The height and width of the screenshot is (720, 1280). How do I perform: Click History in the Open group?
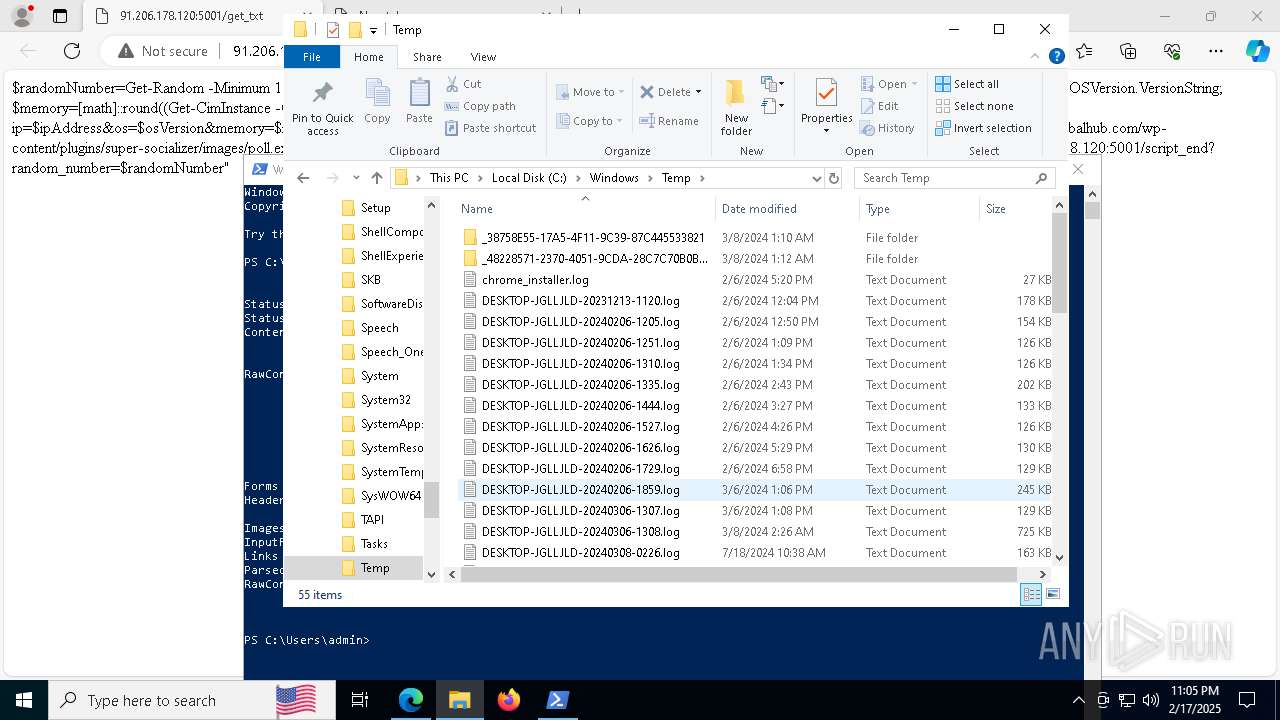pos(887,128)
